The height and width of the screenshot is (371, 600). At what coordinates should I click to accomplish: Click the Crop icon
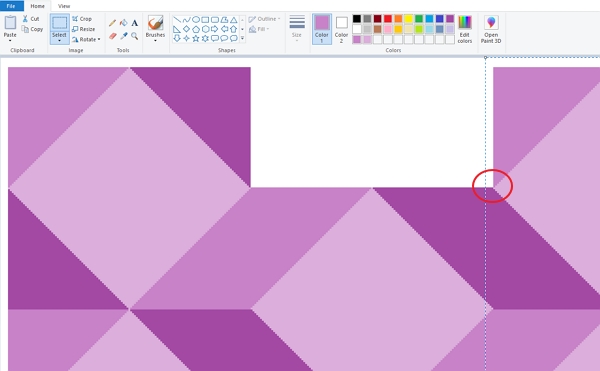75,19
